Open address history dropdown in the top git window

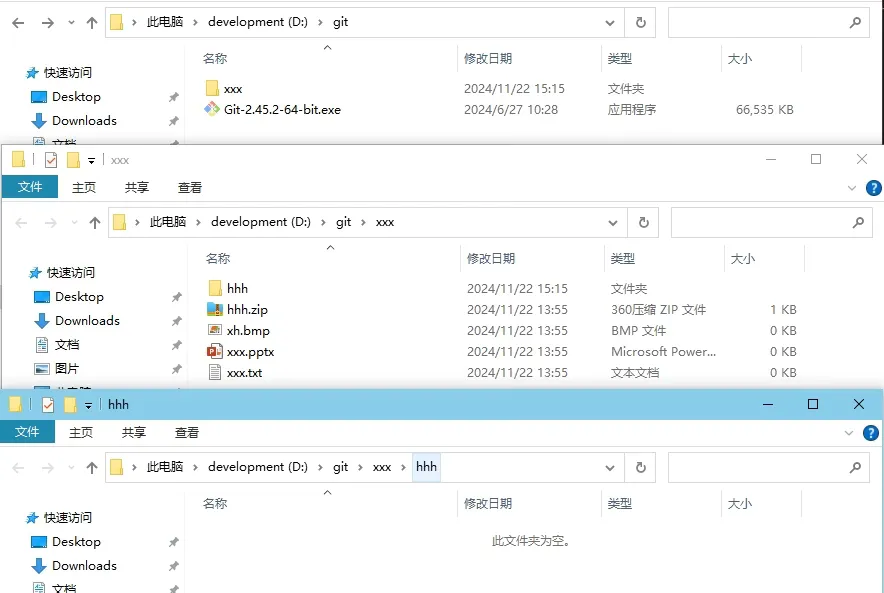click(x=610, y=22)
